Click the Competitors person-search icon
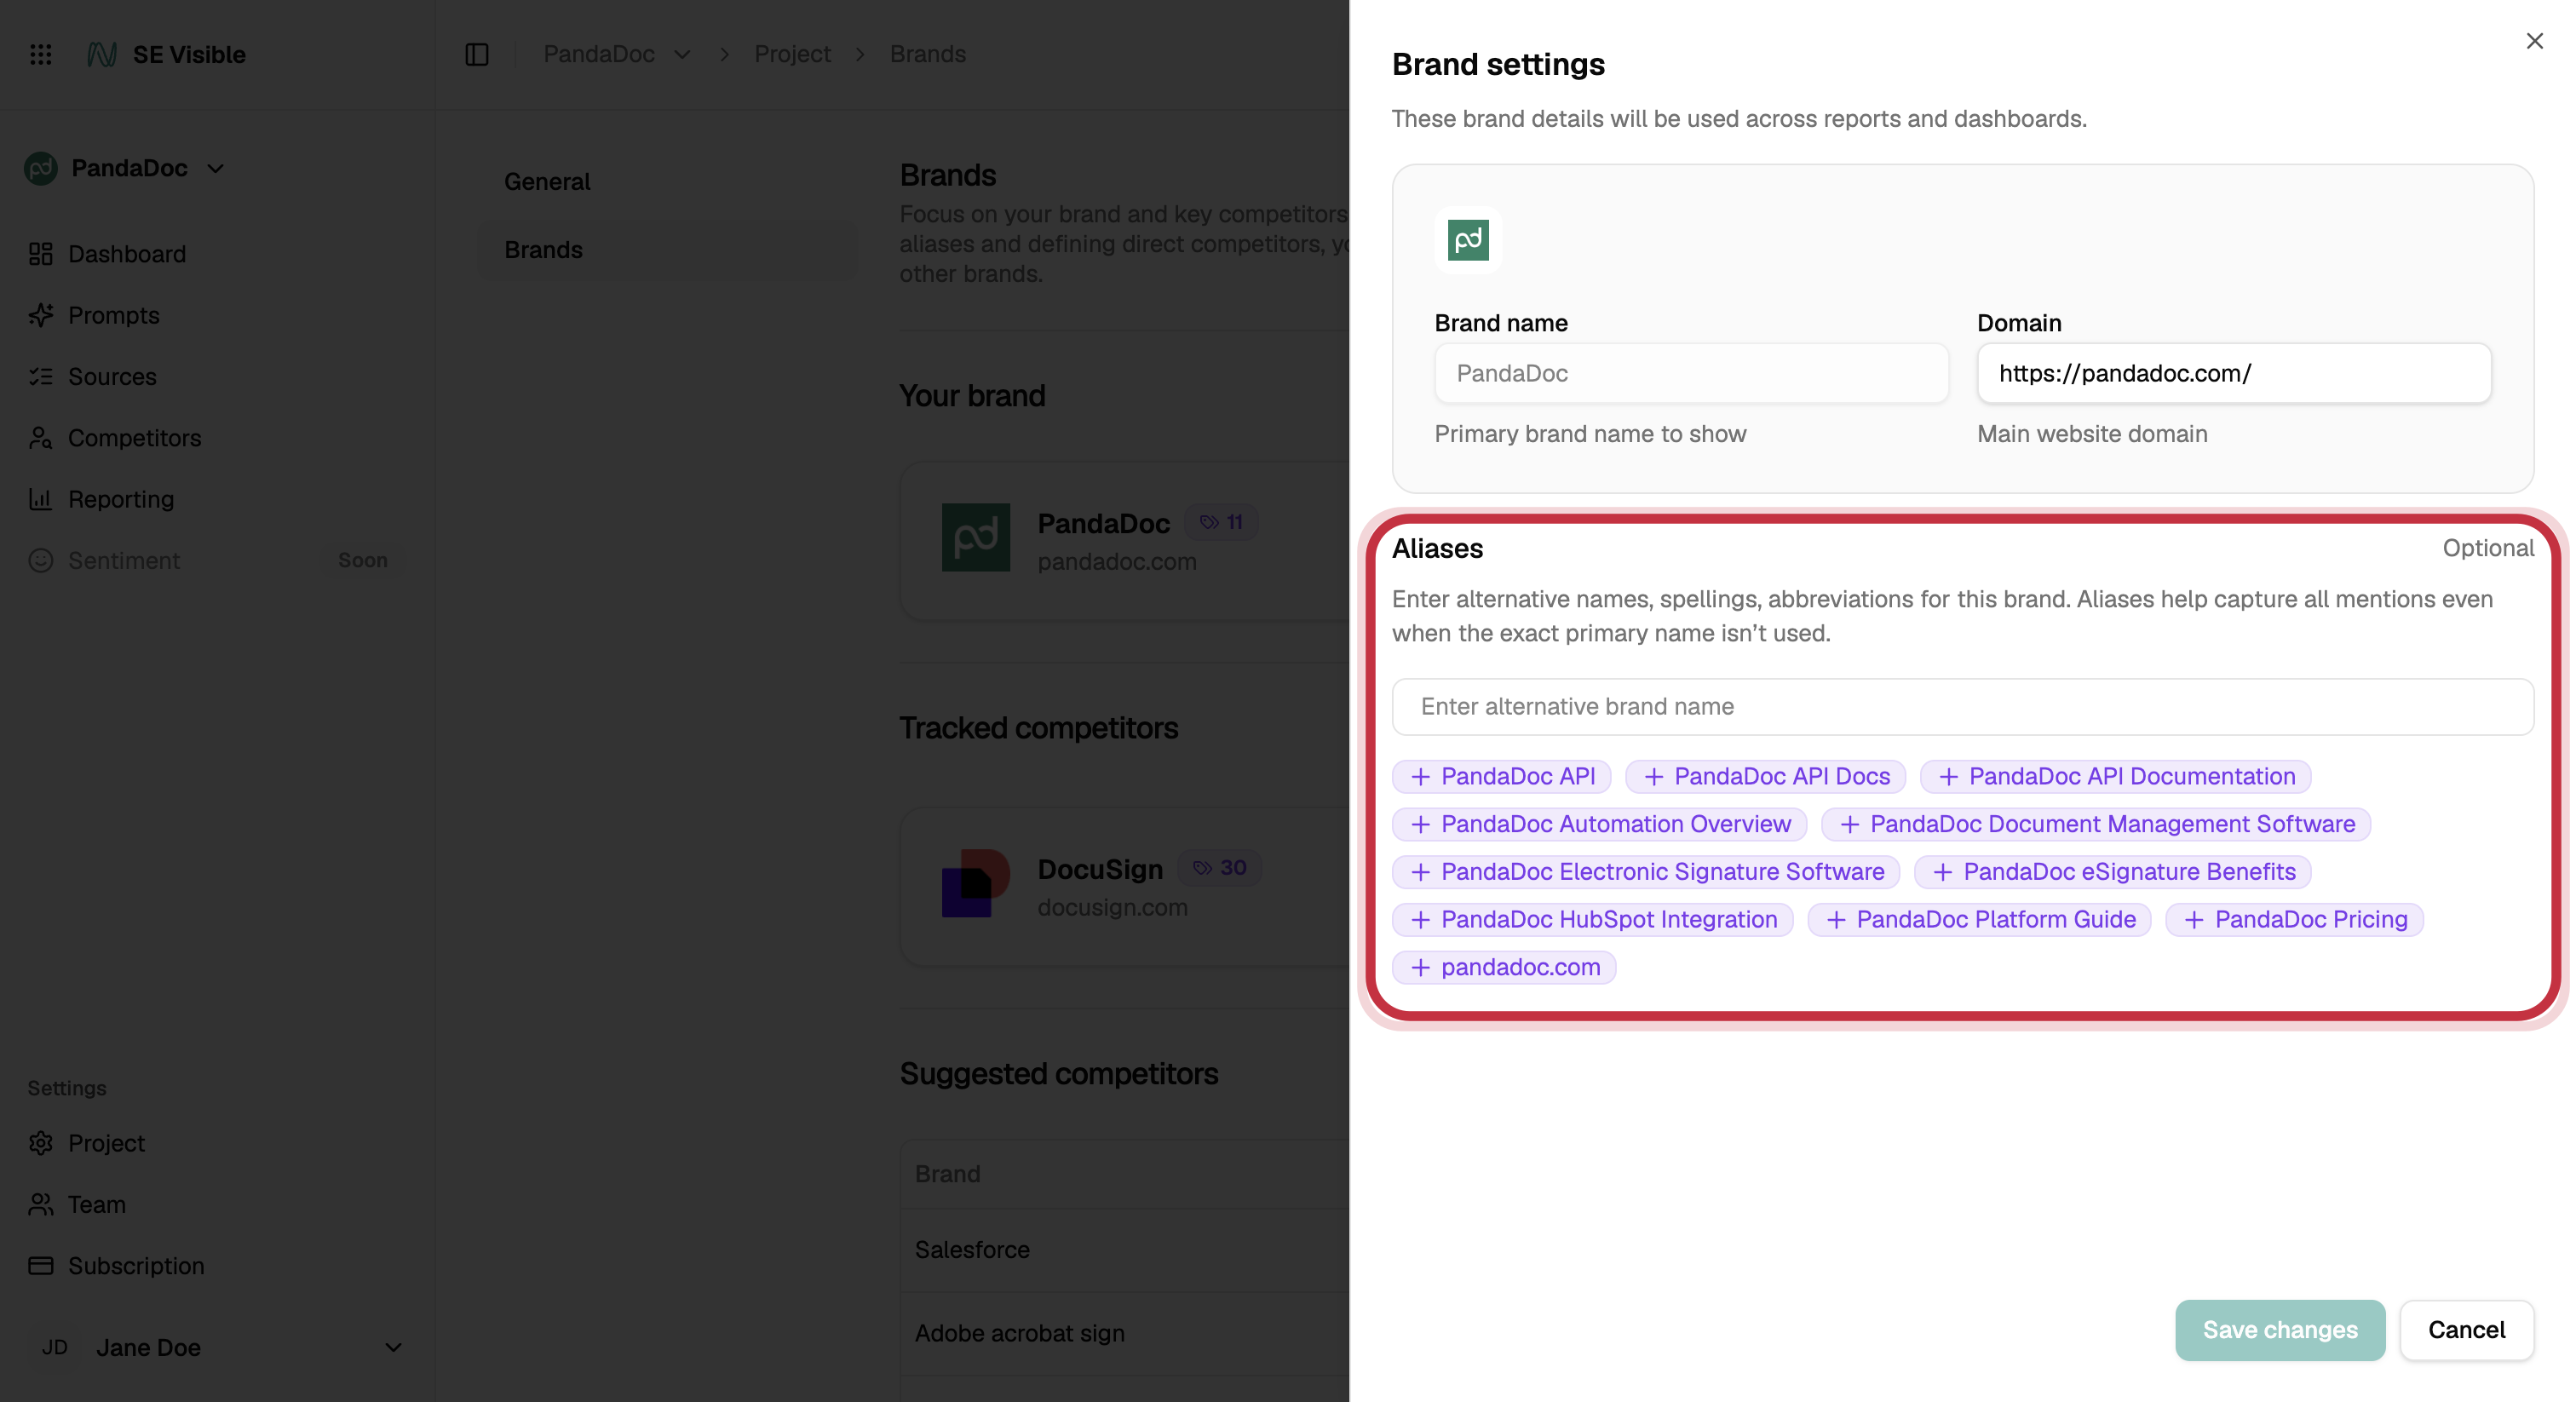This screenshot has width=2576, height=1402. click(41, 438)
